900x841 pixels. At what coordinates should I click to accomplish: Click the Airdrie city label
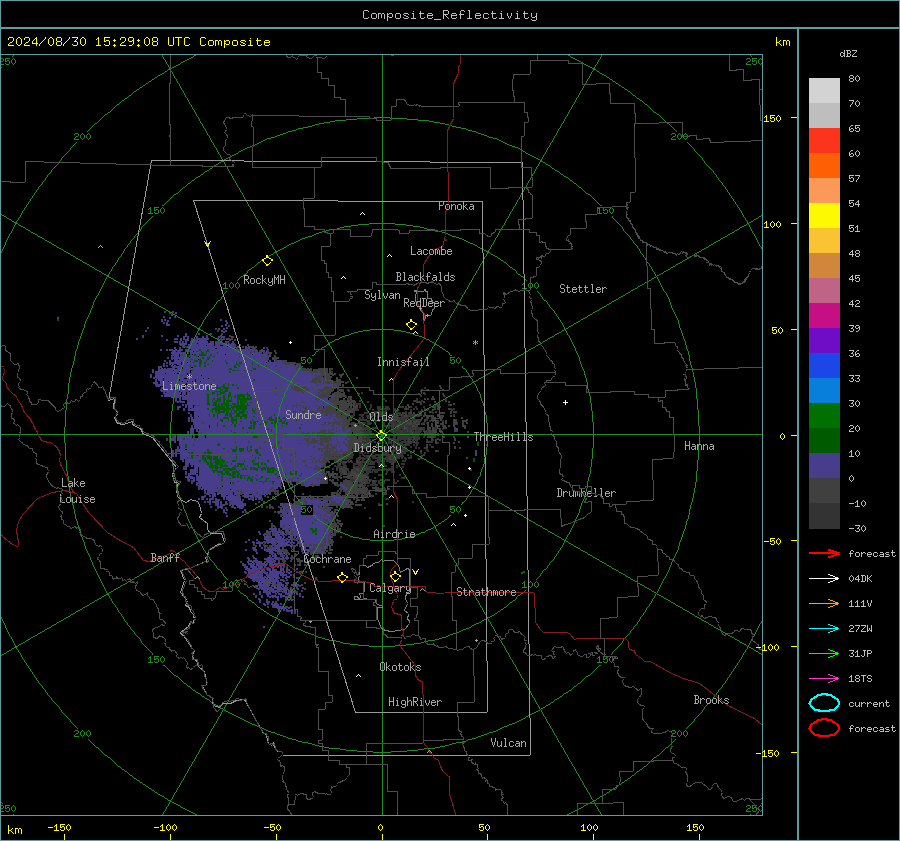(x=394, y=534)
